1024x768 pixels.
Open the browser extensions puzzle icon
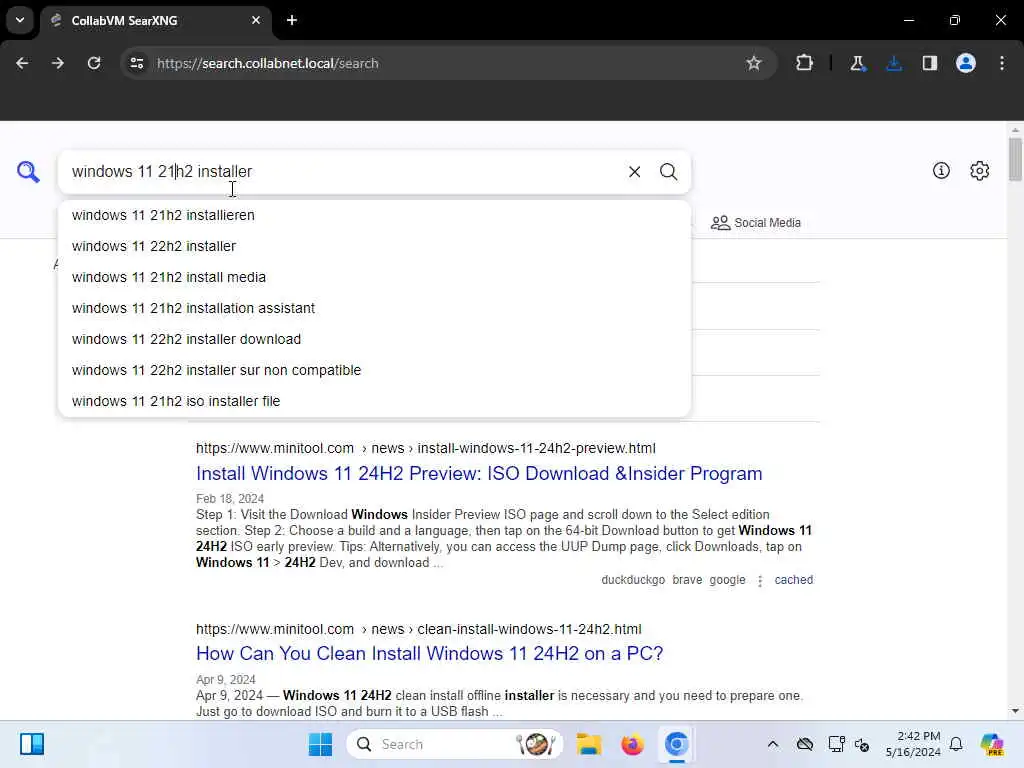805,63
